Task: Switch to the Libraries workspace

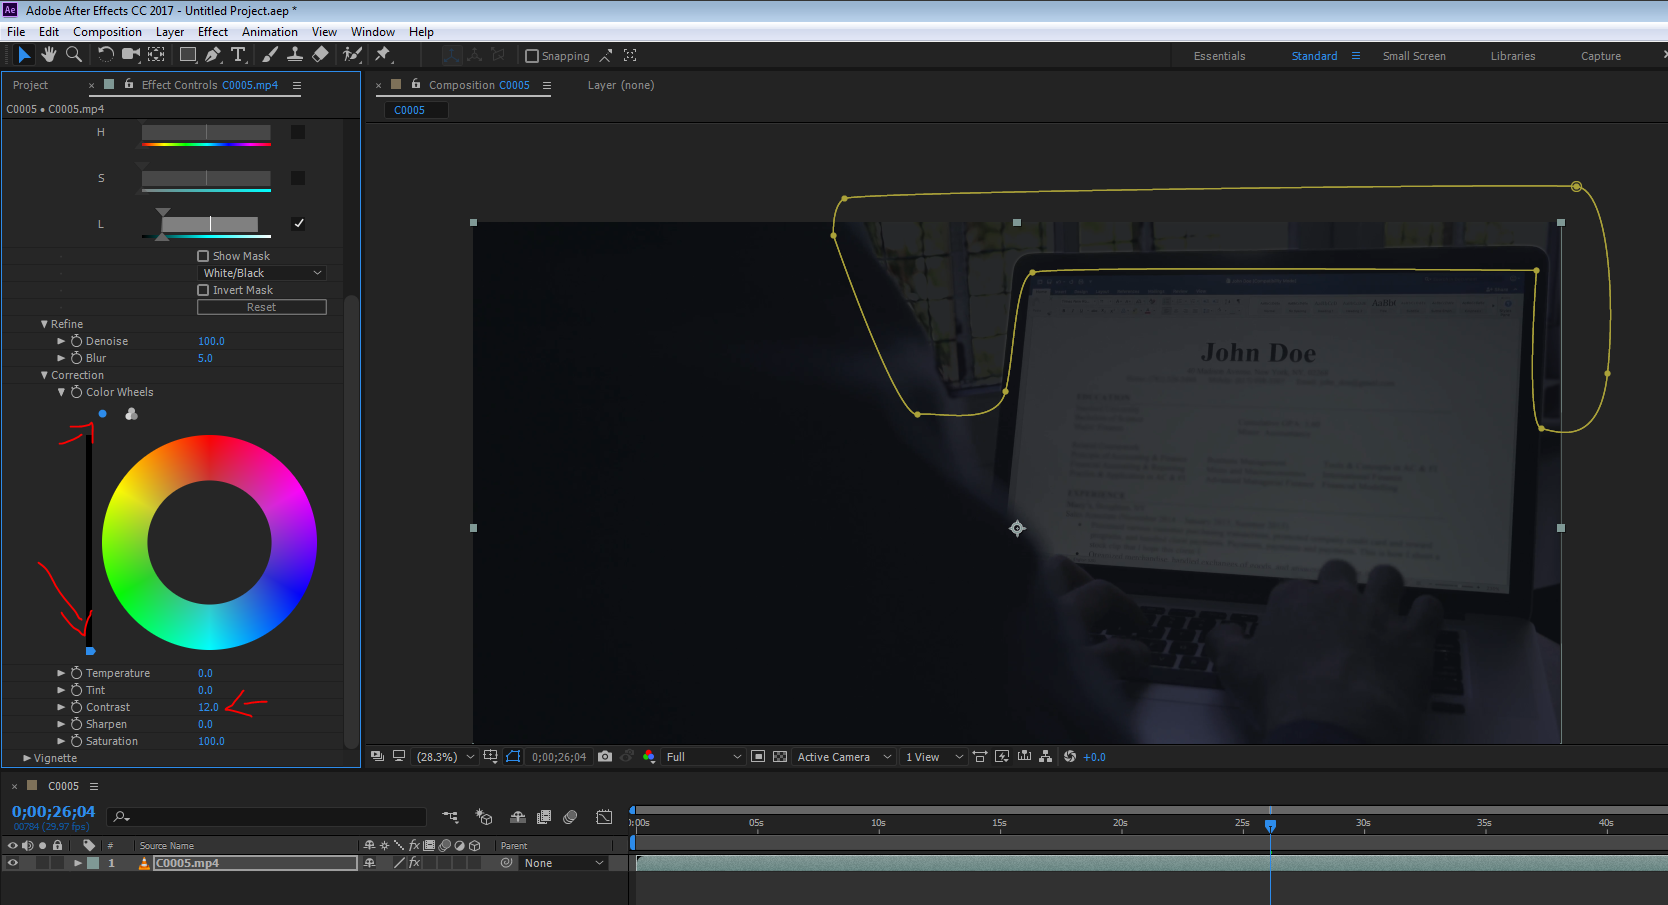Action: [1513, 56]
